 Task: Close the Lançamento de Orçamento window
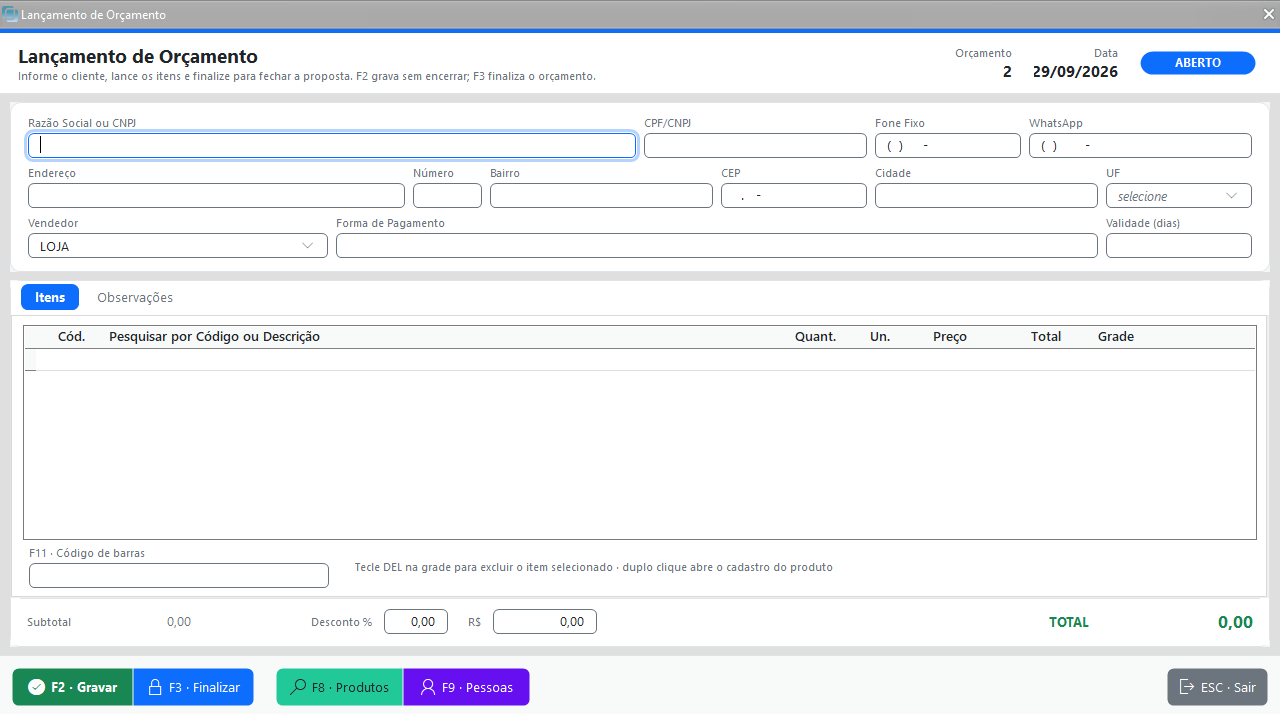tap(1268, 14)
